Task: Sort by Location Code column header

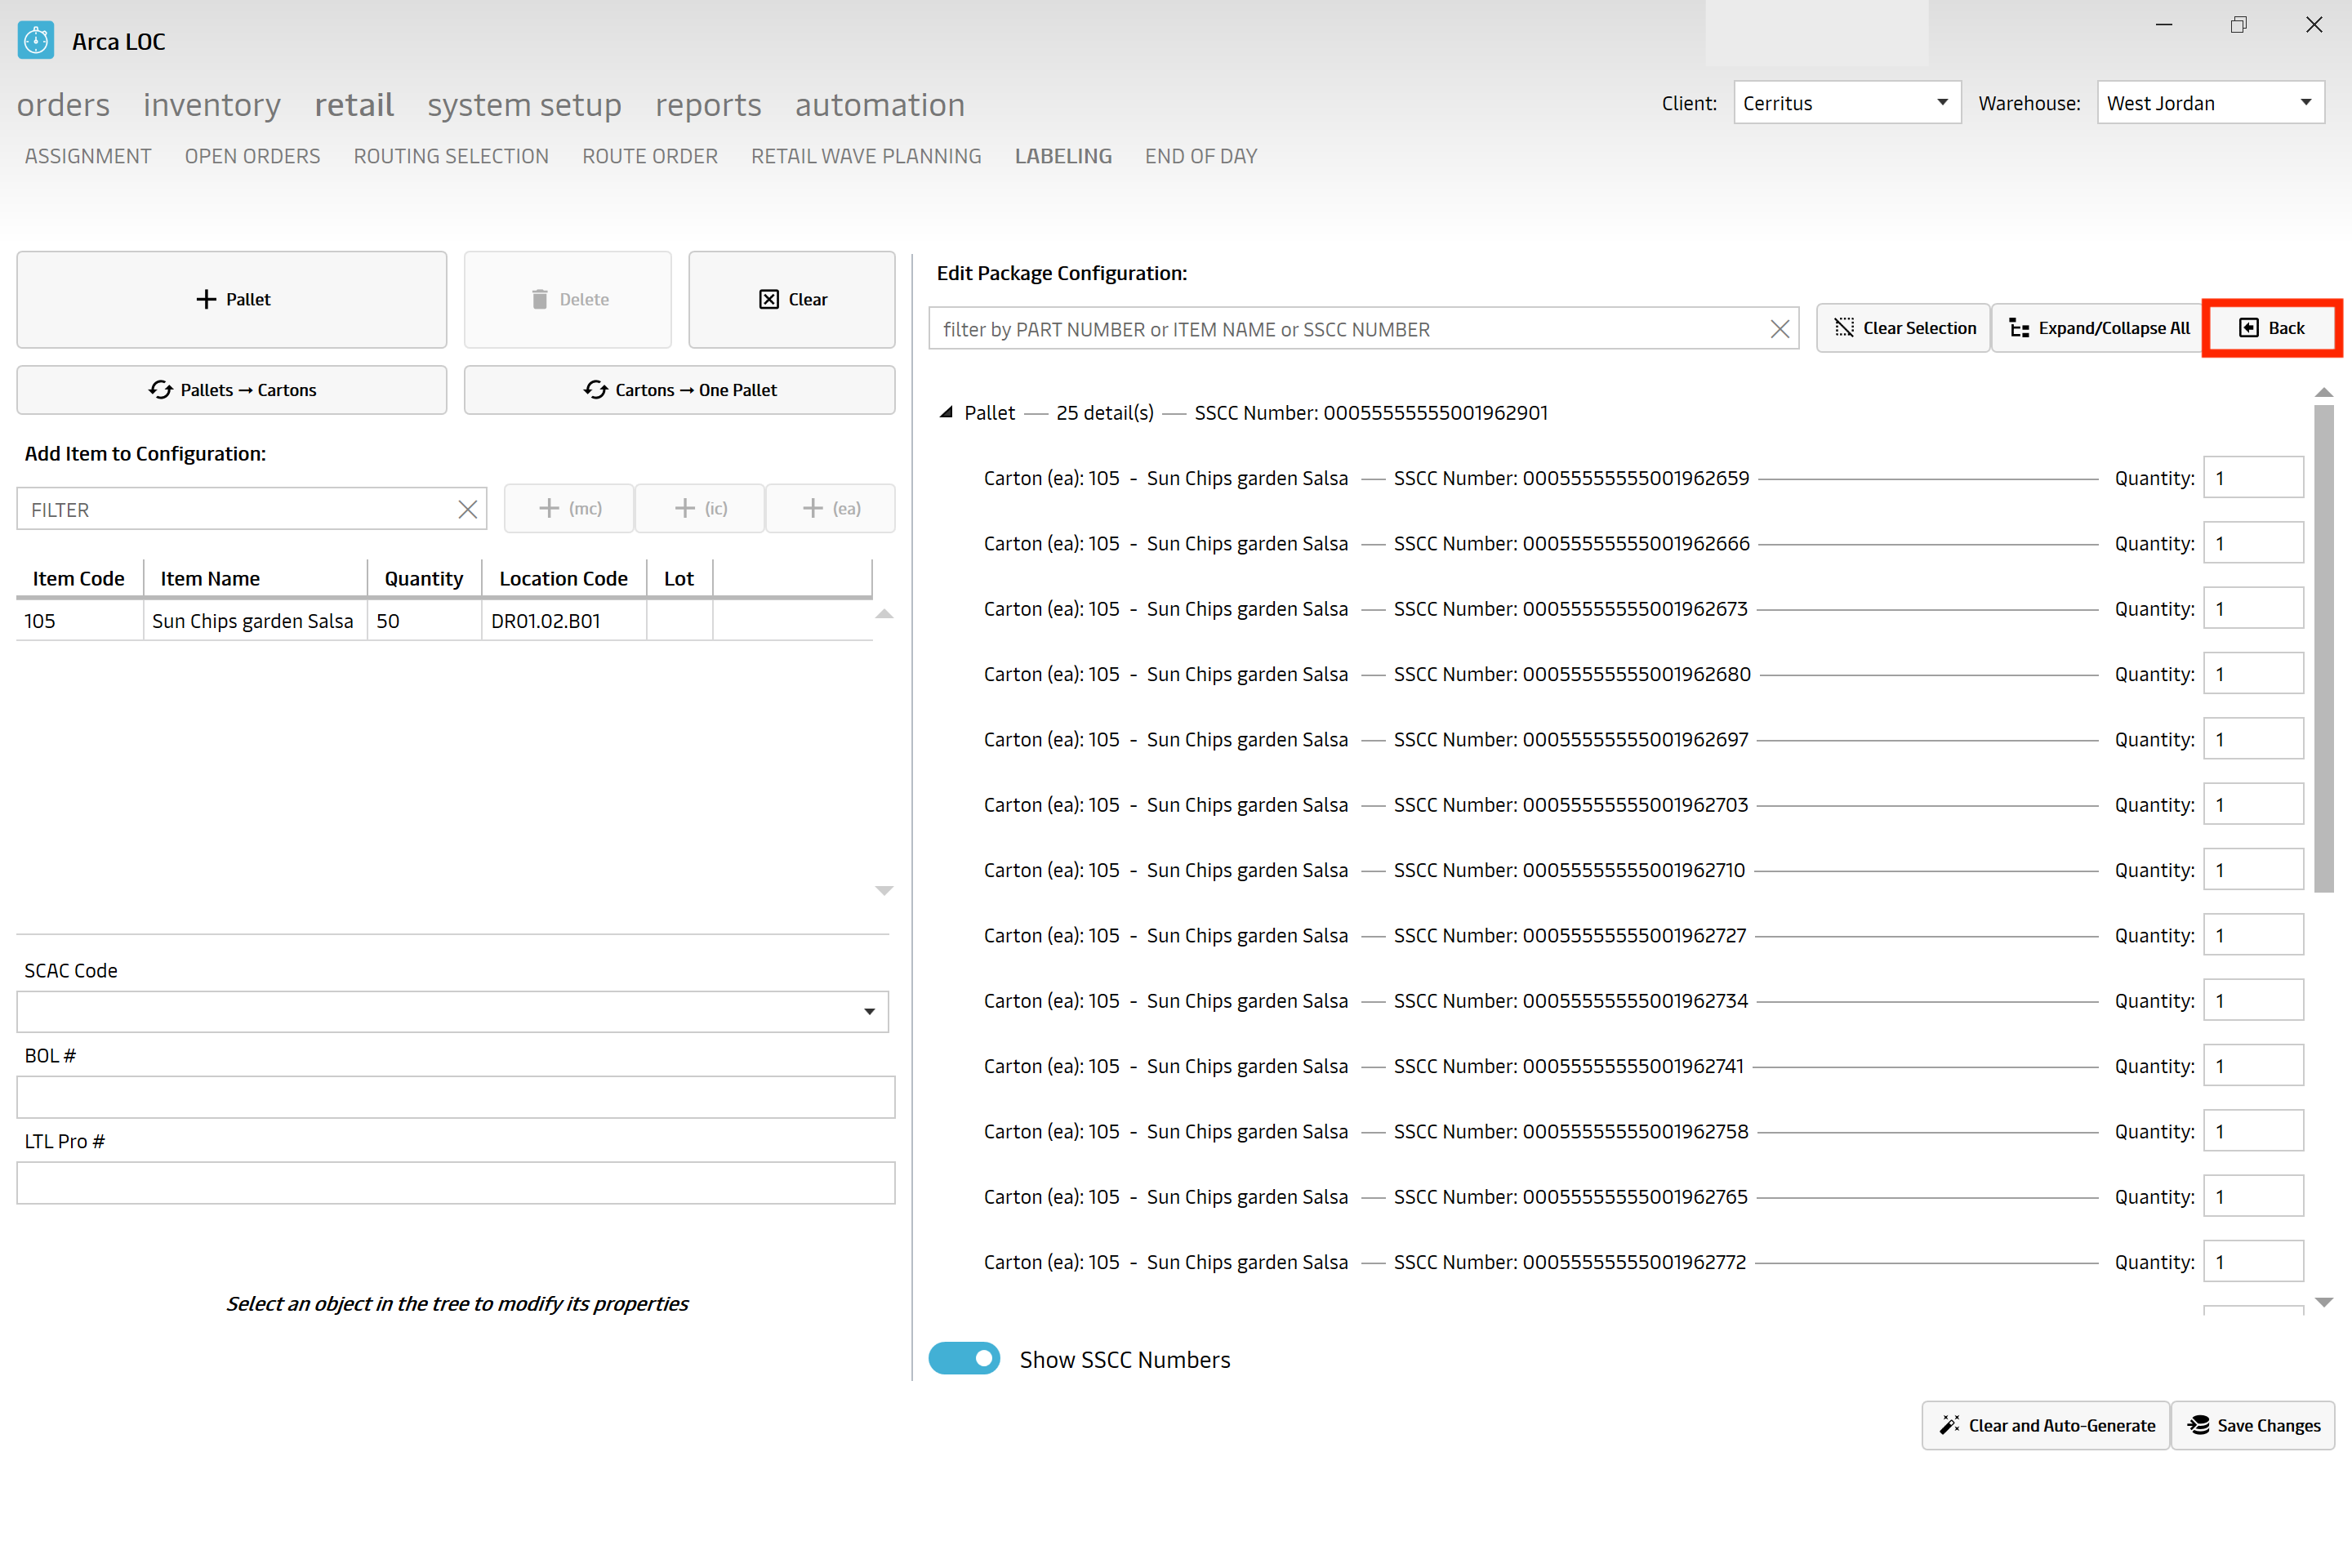Action: coord(564,578)
